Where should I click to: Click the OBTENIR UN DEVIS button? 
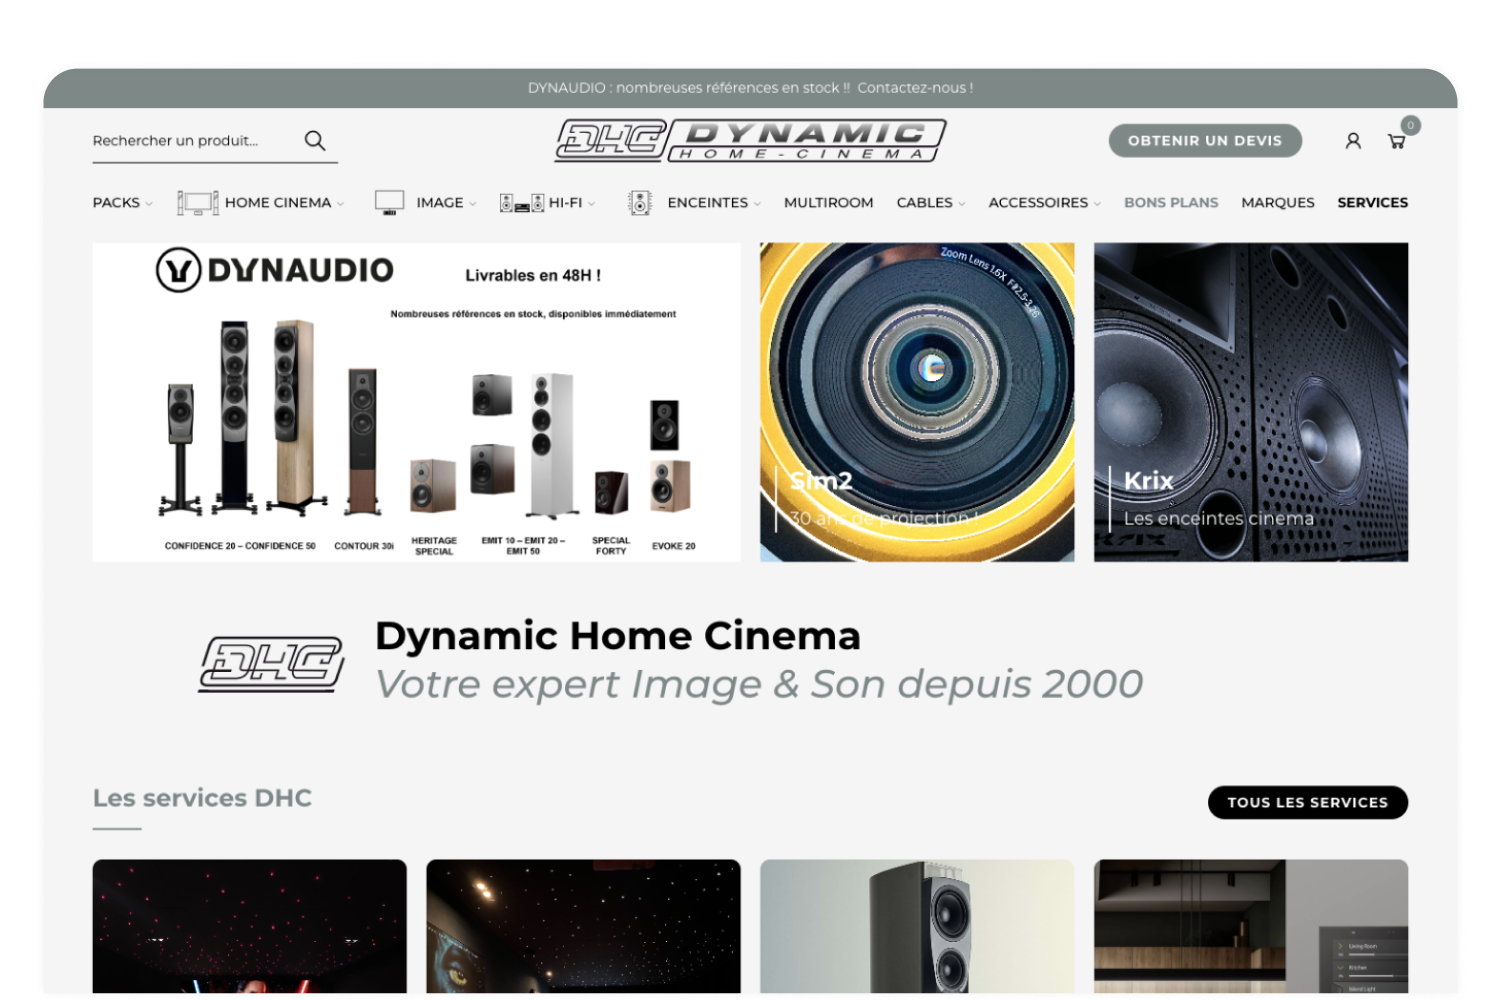[1205, 141]
